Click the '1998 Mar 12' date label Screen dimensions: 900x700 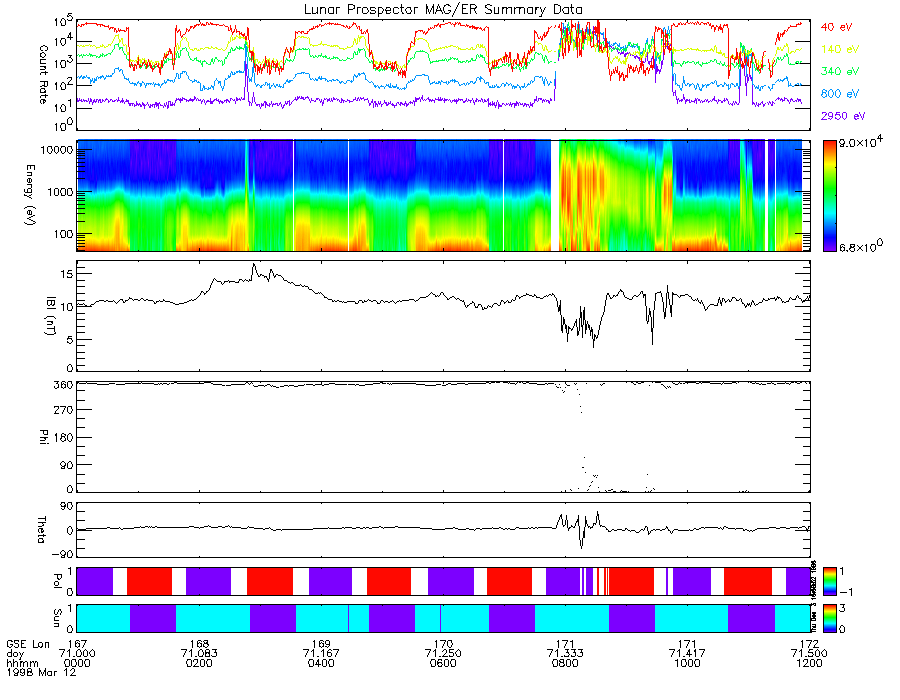pyautogui.click(x=41, y=672)
